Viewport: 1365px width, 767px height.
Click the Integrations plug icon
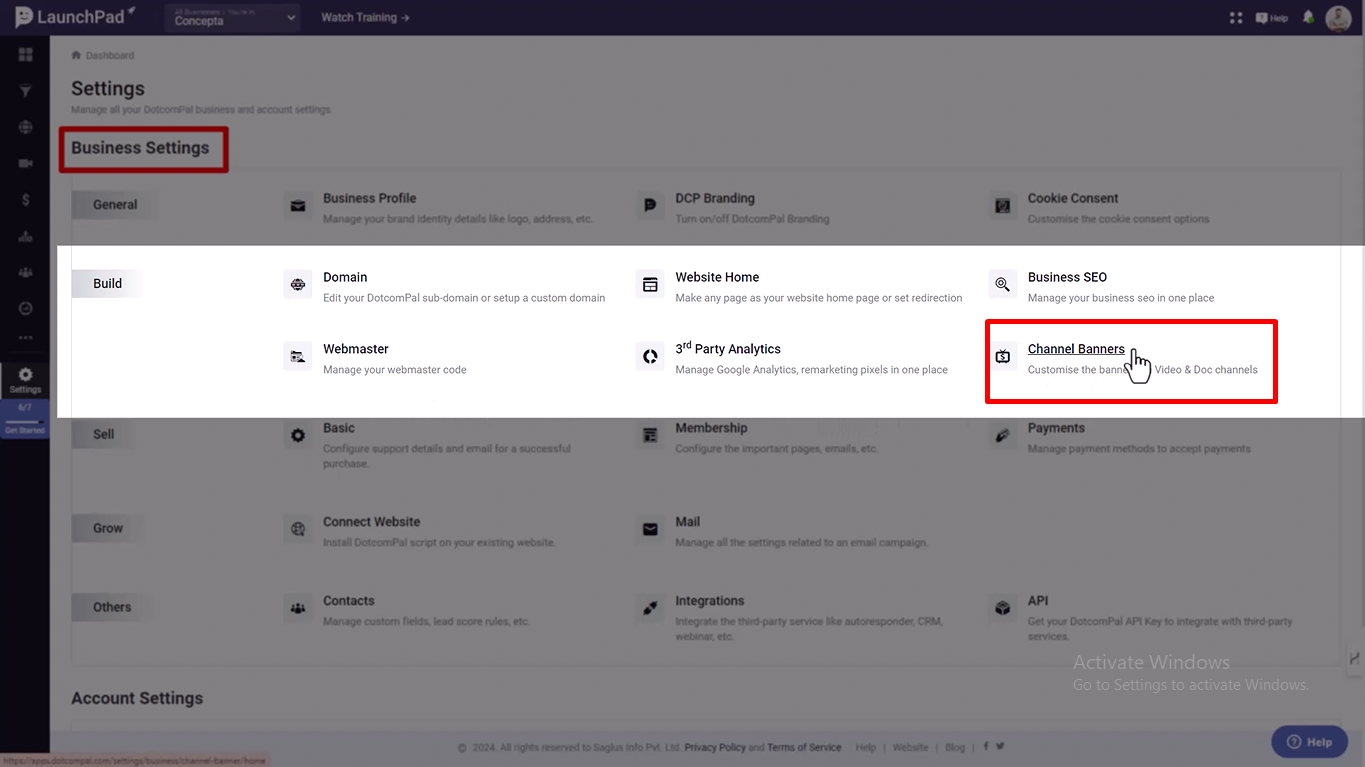[650, 609]
